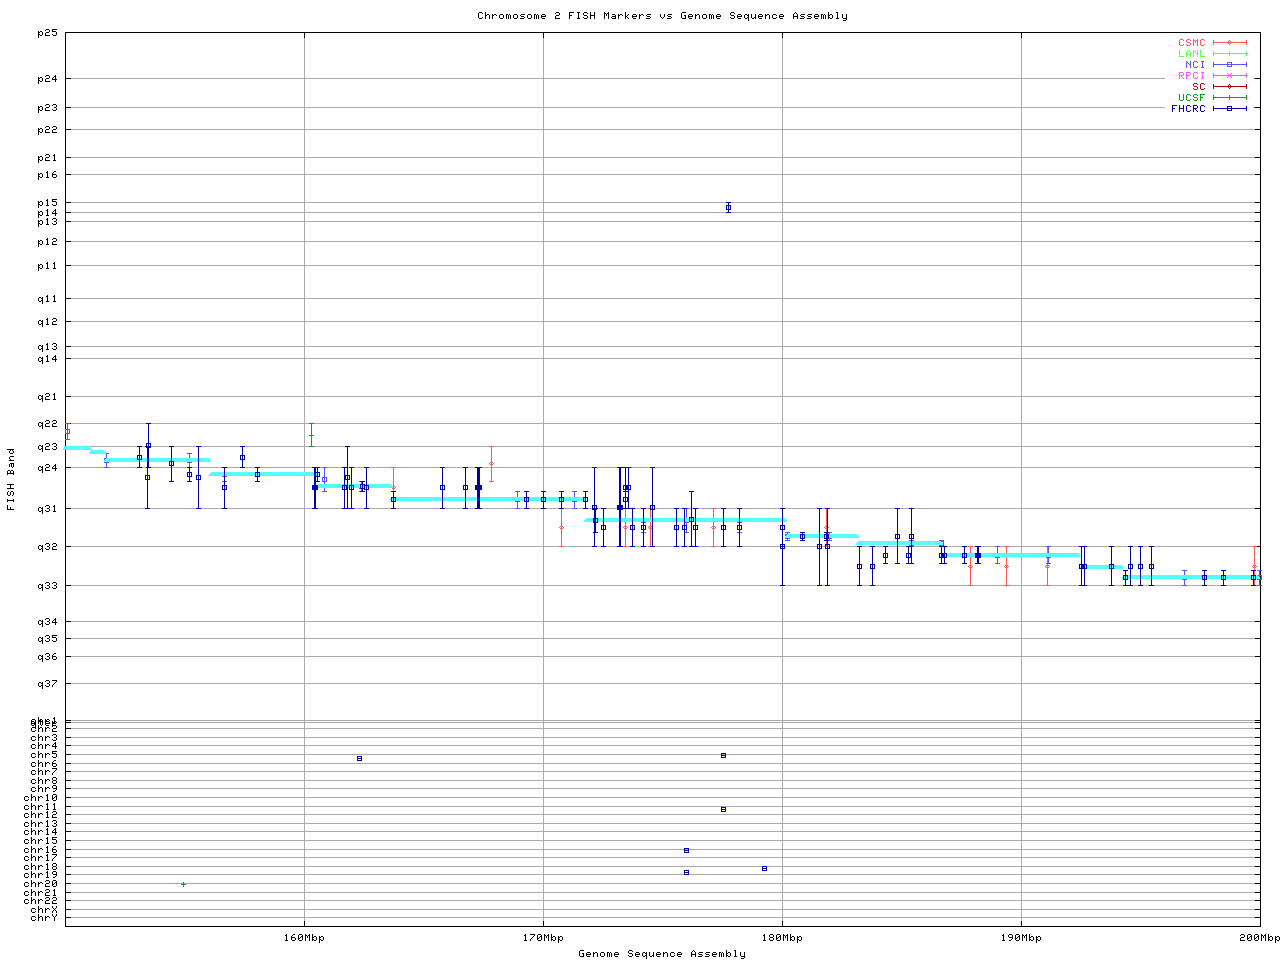
Task: Select the UCSF legend entry text
Action: coord(1191,97)
